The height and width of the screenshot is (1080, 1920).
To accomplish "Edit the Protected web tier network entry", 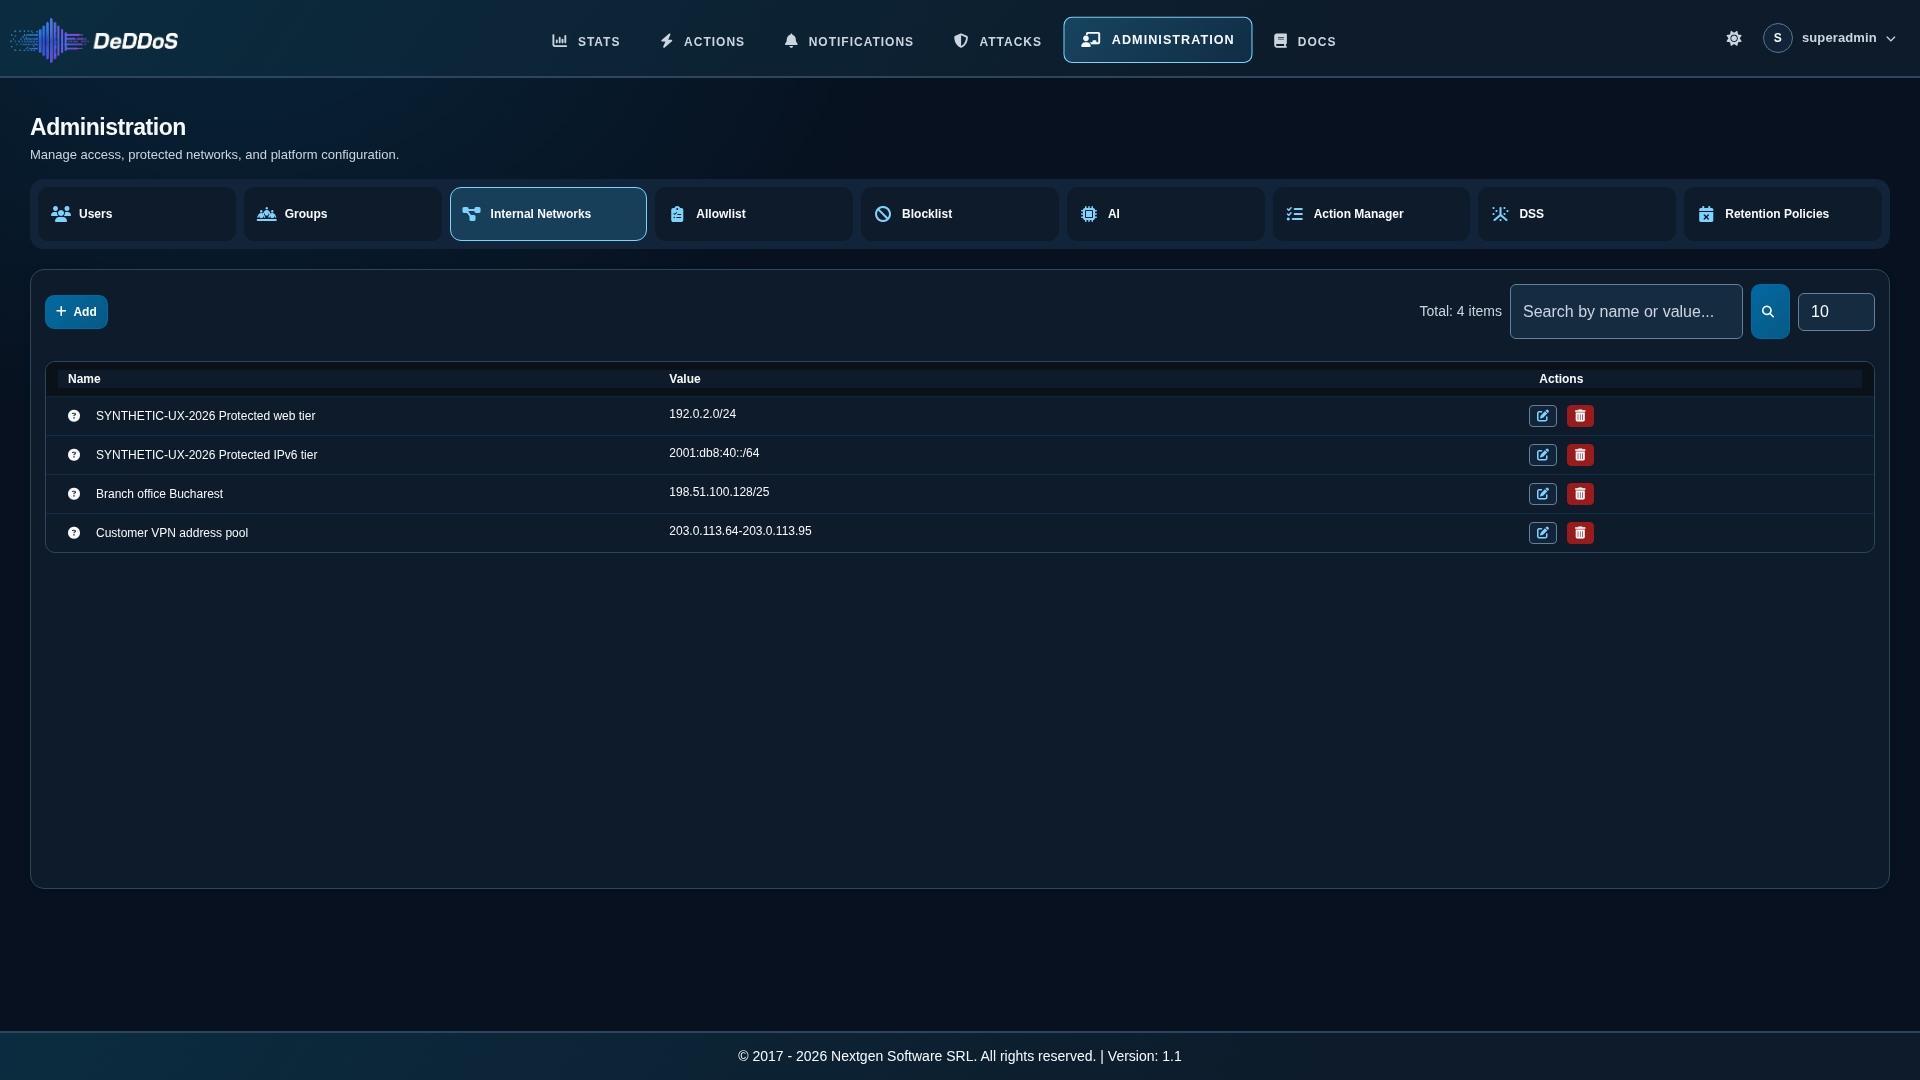I will click(x=1543, y=416).
